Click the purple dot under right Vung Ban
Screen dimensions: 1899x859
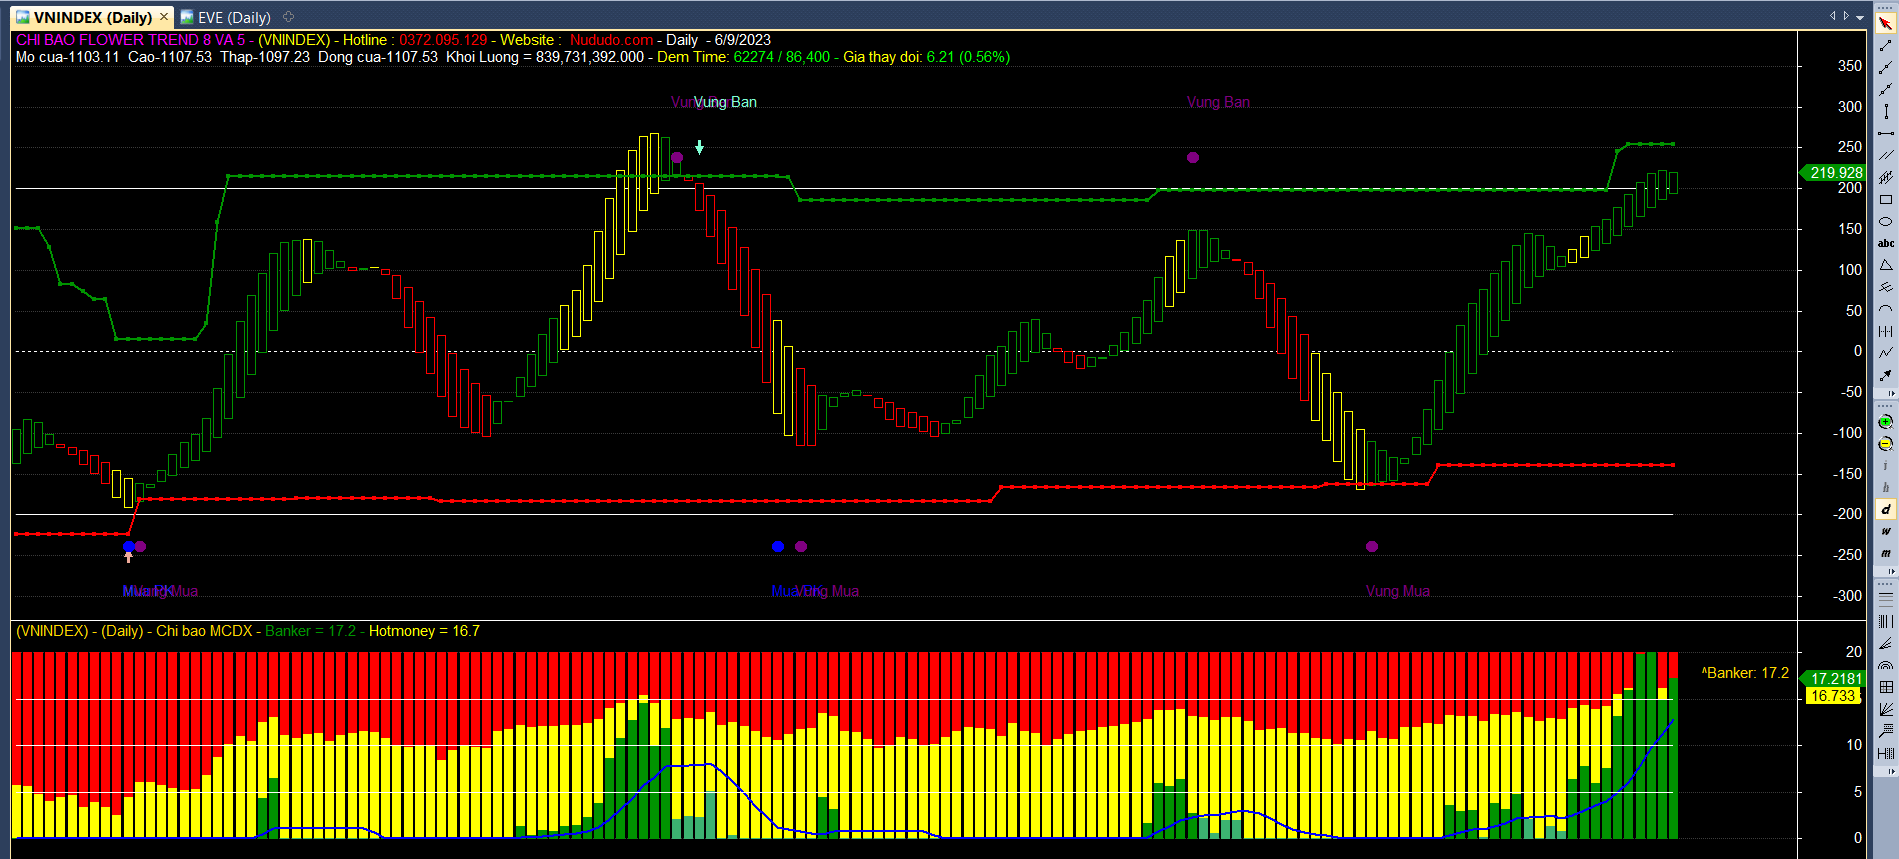click(x=1193, y=158)
